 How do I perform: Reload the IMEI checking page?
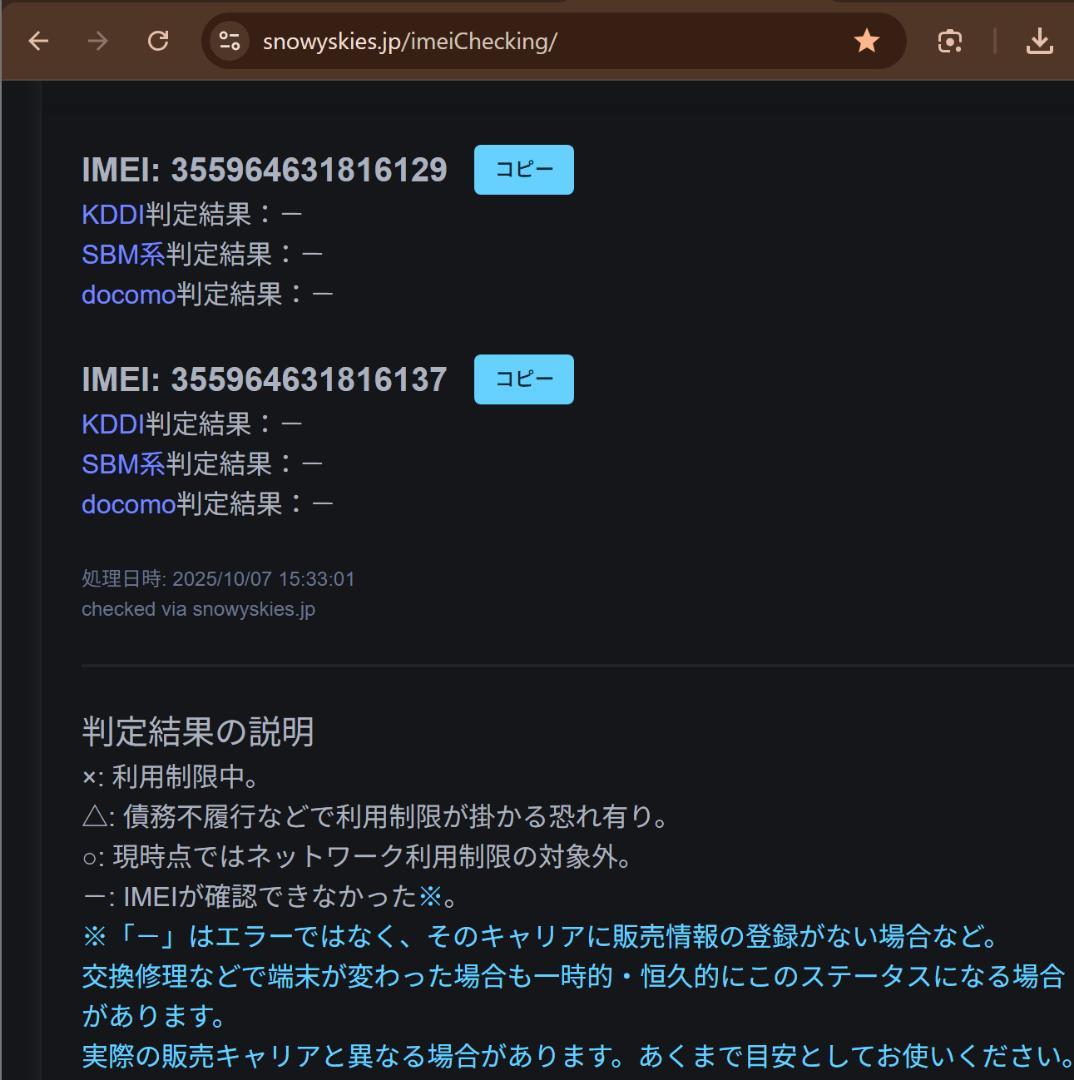[157, 41]
